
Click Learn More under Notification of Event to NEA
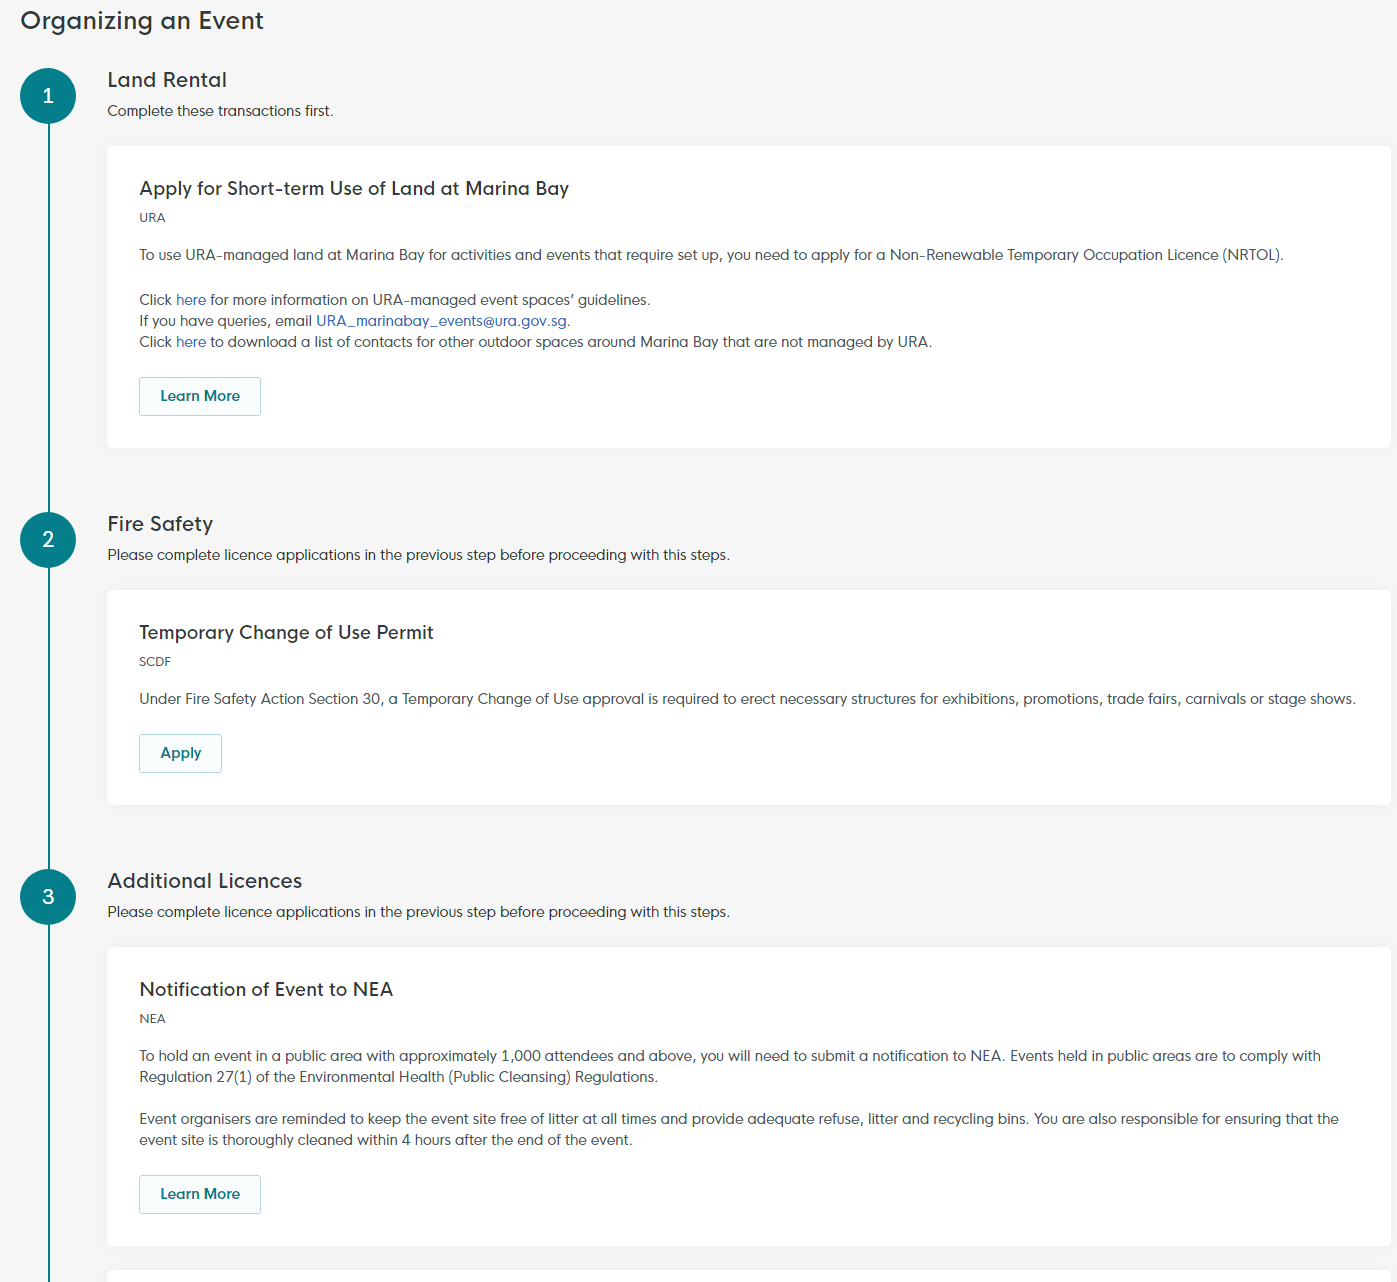coord(200,1194)
